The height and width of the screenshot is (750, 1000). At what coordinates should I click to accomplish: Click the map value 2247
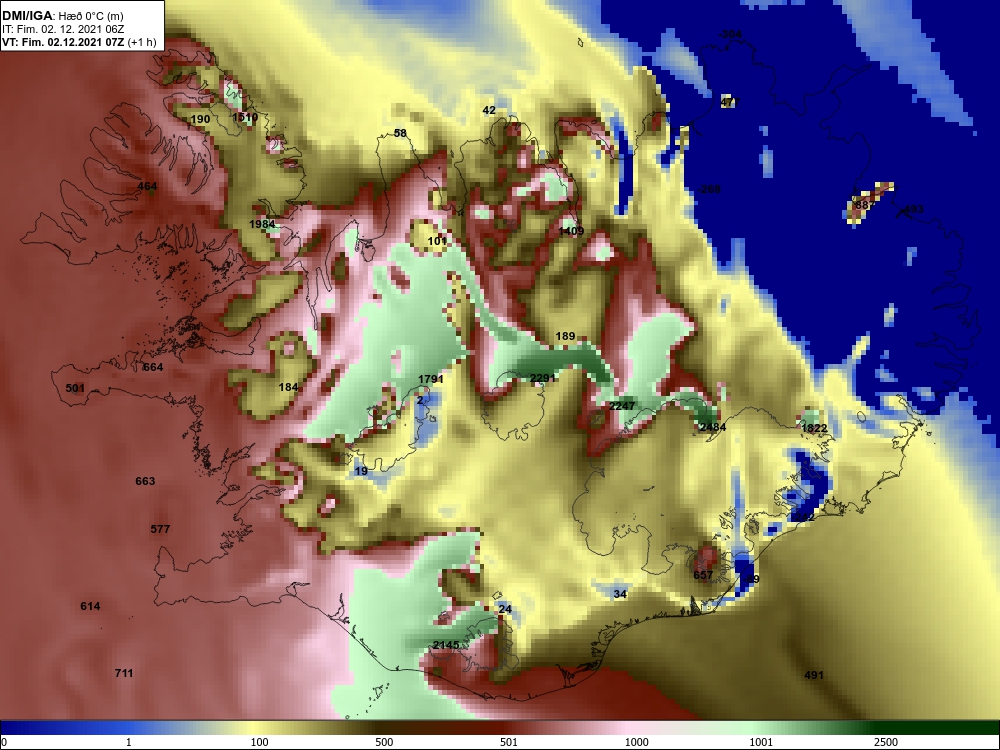[621, 406]
